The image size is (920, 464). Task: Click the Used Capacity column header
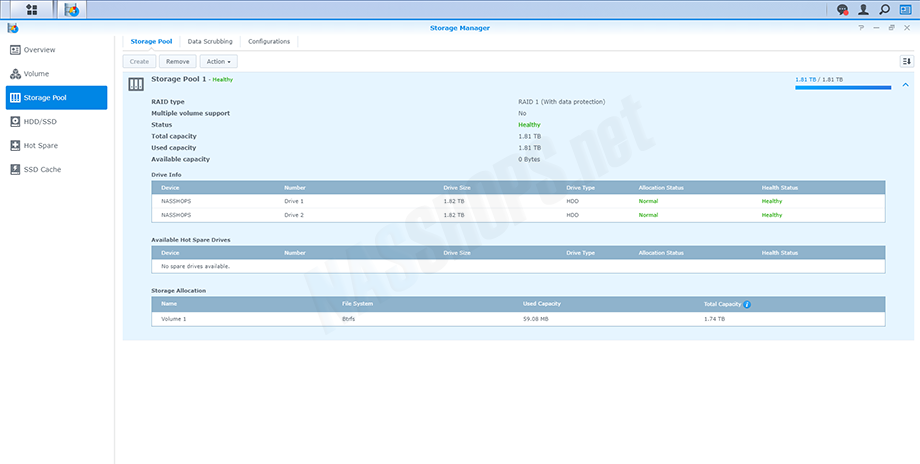[x=542, y=304]
